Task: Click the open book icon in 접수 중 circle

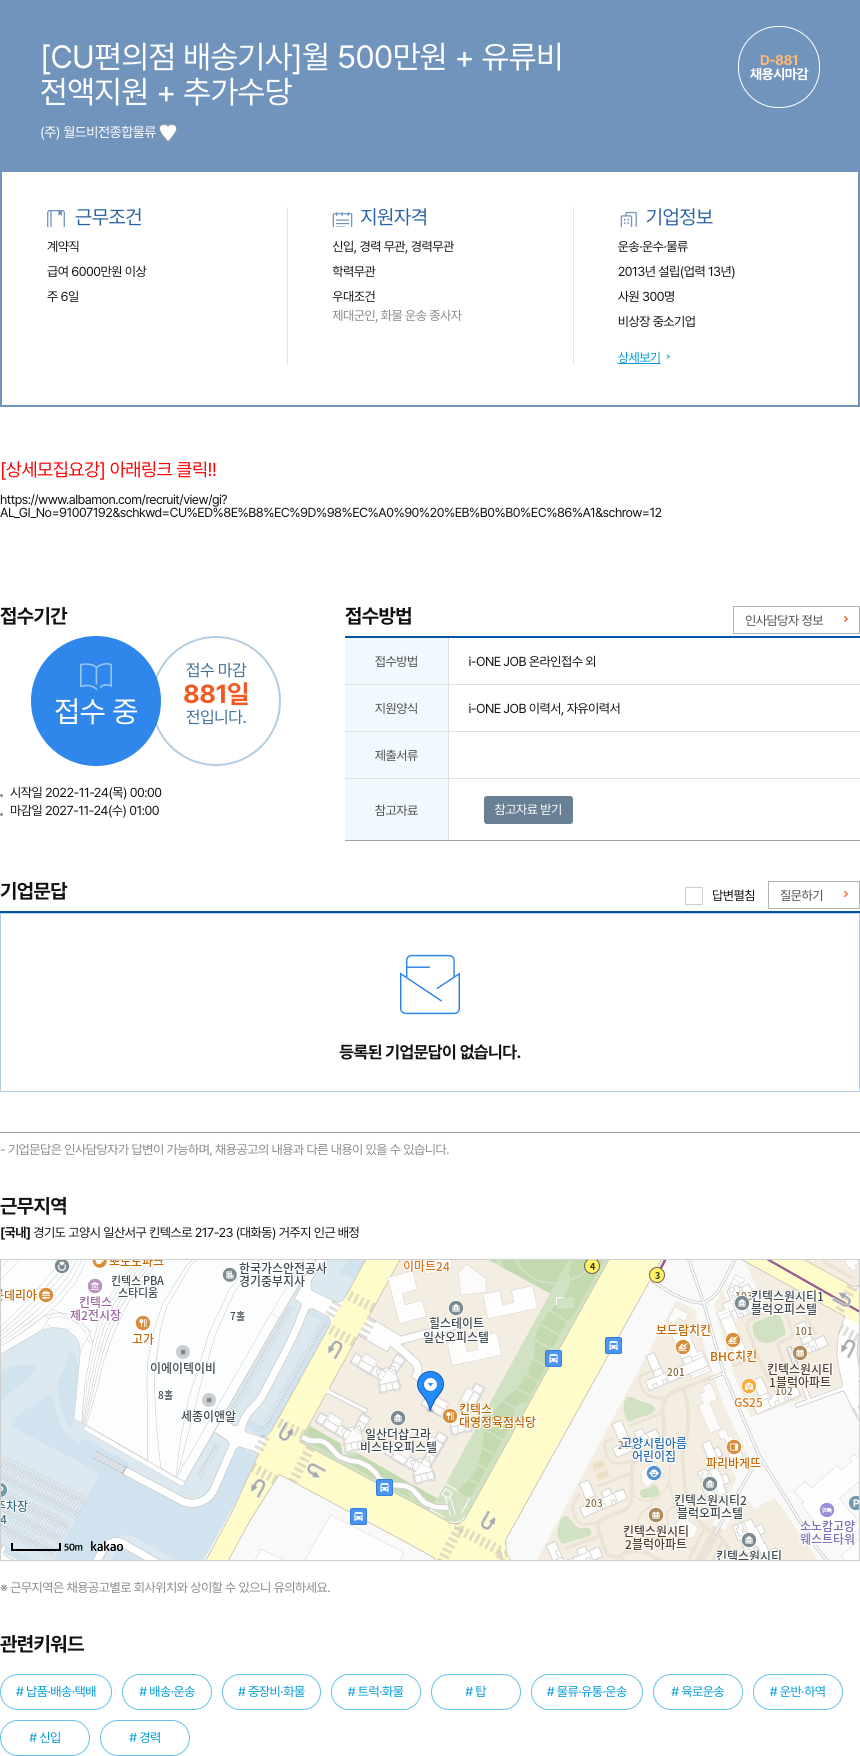Action: 96,676
